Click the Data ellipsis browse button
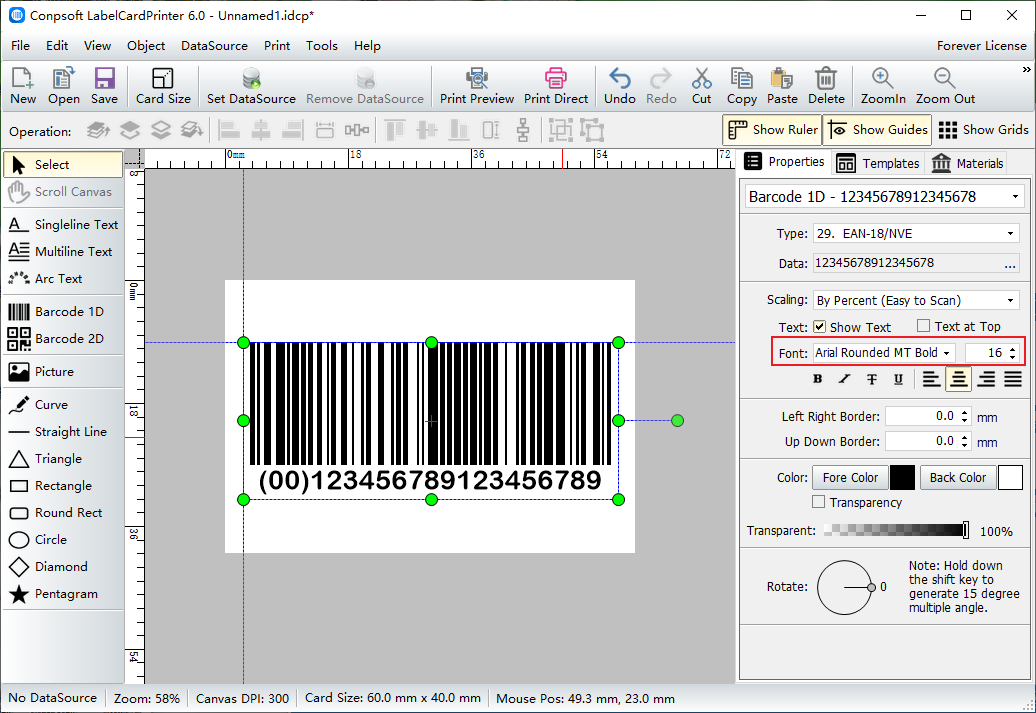1036x713 pixels. 1010,264
